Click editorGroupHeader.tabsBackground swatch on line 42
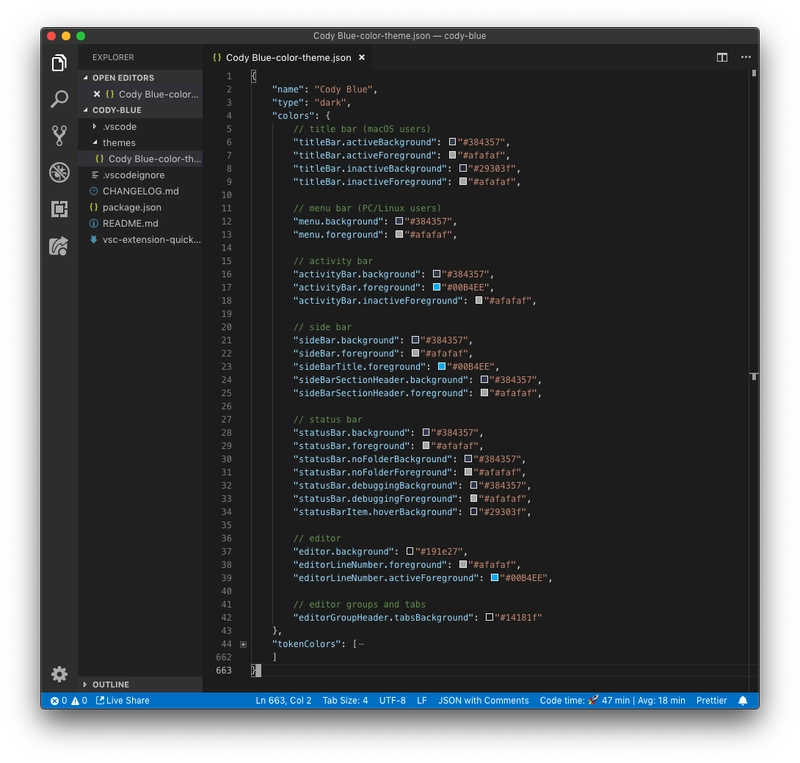The width and height of the screenshot is (800, 763). coord(489,618)
